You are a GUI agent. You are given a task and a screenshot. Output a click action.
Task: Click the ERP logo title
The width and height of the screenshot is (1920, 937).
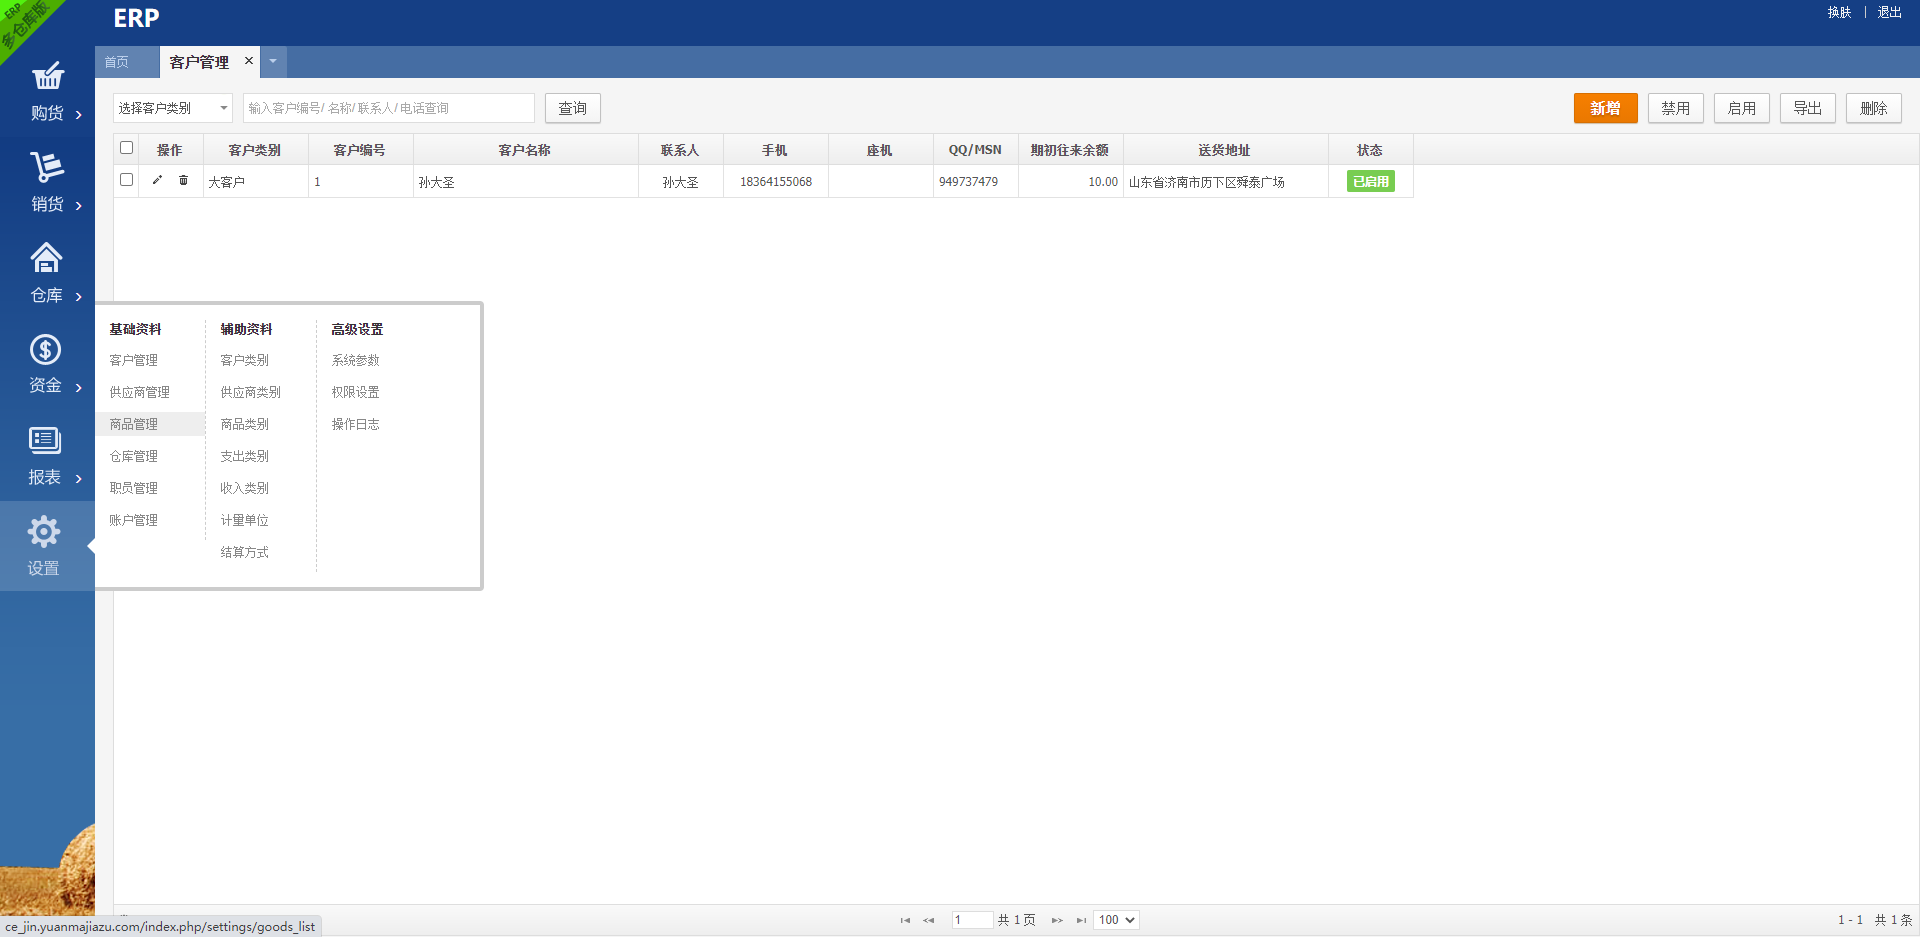tap(136, 18)
